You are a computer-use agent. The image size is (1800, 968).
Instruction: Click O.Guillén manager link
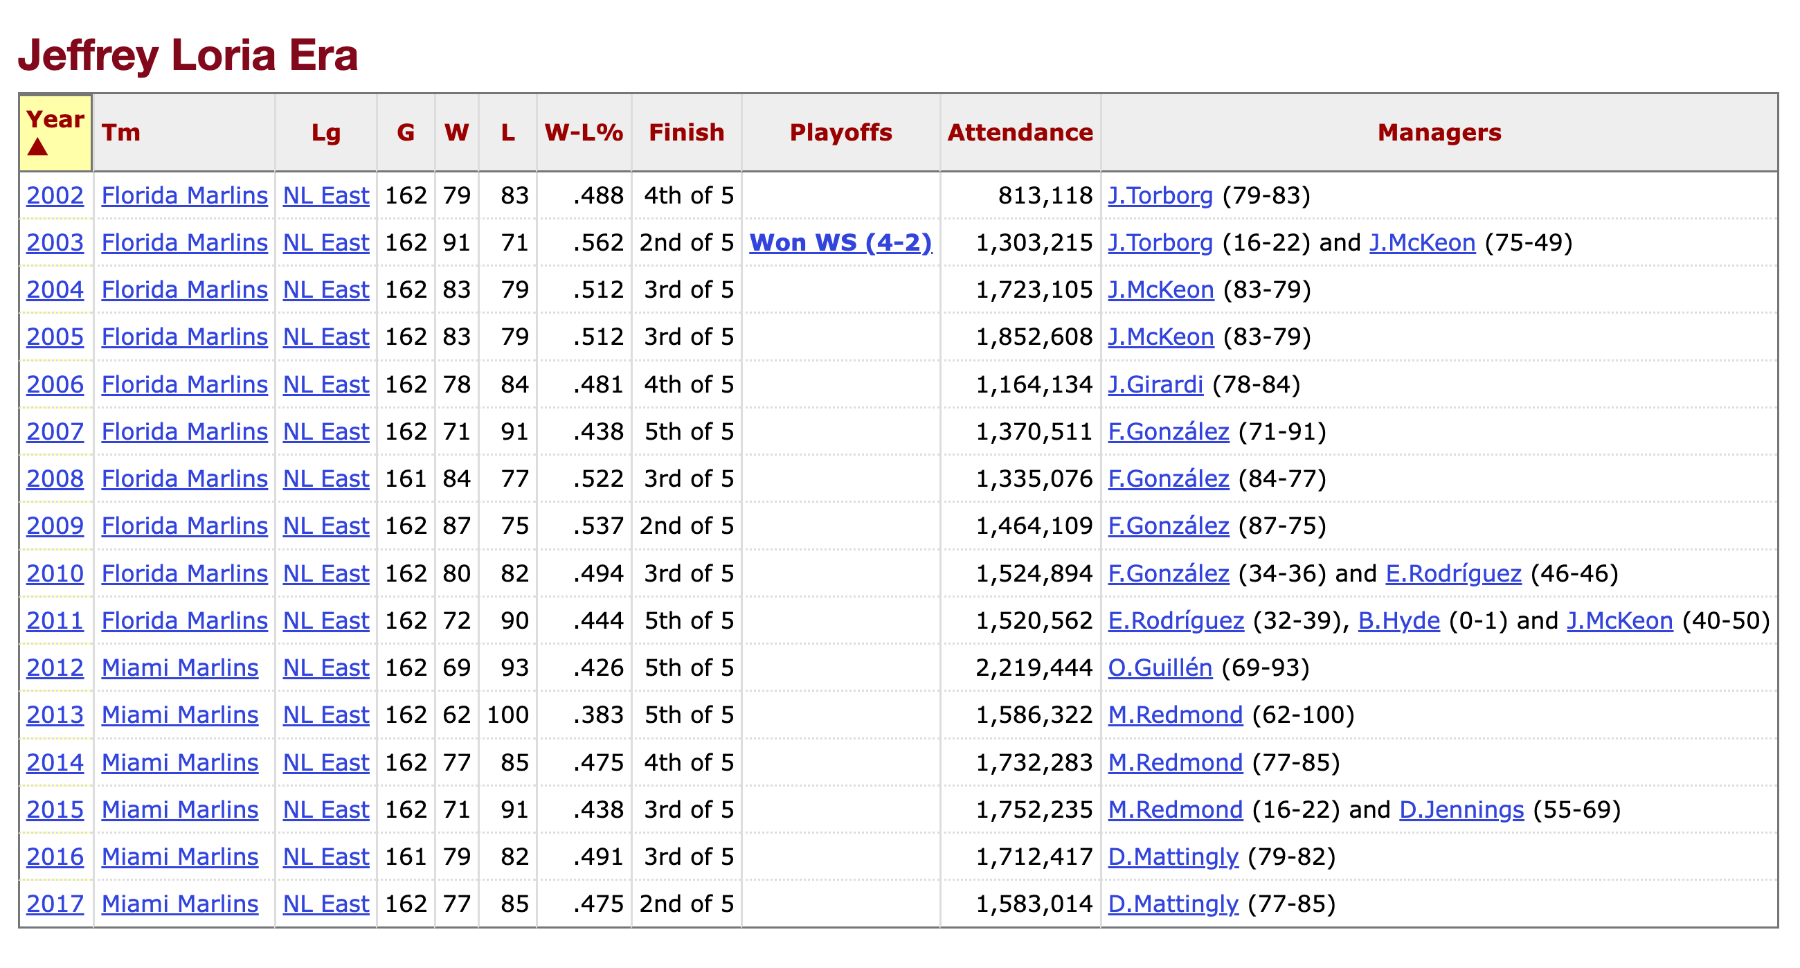tap(1159, 668)
